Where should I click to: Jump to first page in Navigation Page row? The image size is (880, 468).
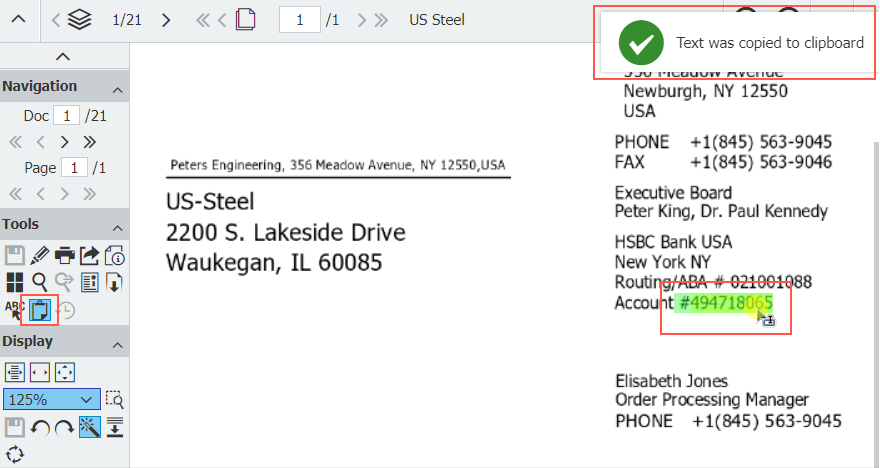tap(15, 194)
